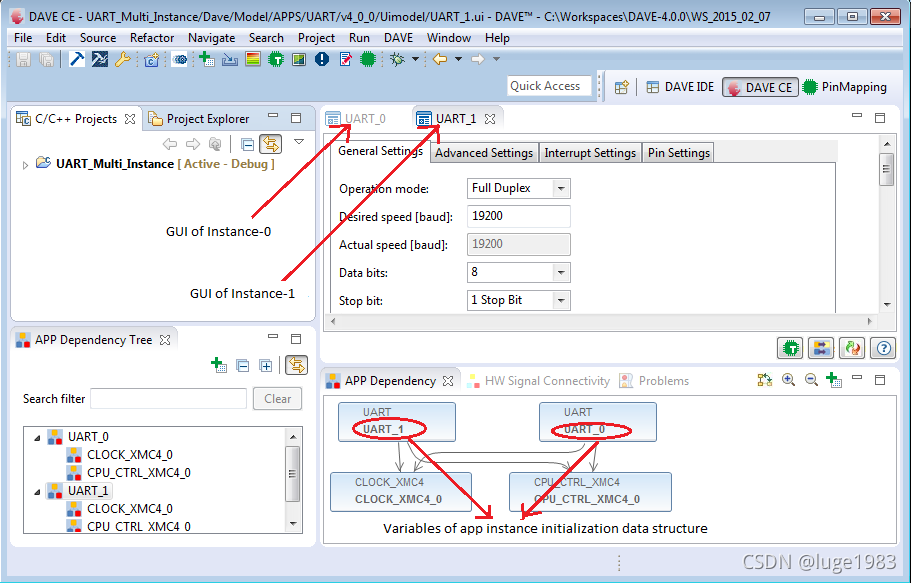
Task: Click the UART_1 block in dependency diagram
Action: (x=397, y=422)
